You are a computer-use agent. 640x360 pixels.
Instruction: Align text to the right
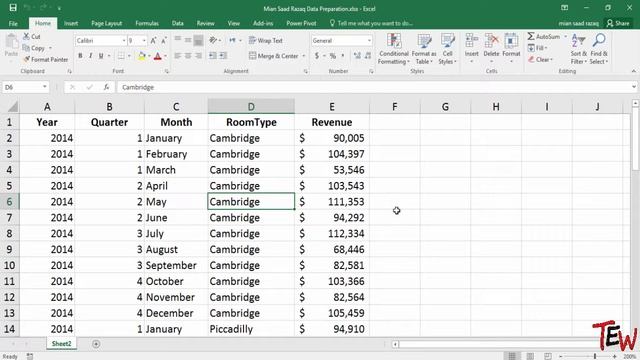point(198,56)
